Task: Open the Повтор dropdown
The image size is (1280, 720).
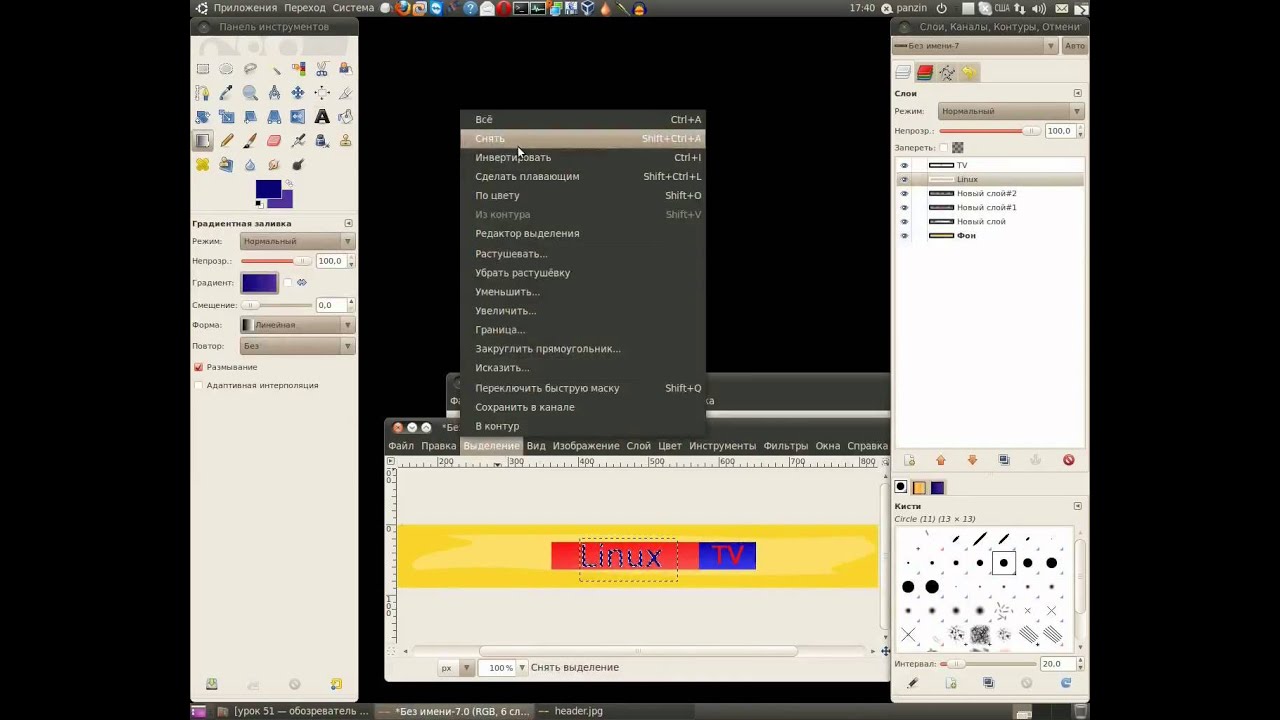Action: [298, 346]
